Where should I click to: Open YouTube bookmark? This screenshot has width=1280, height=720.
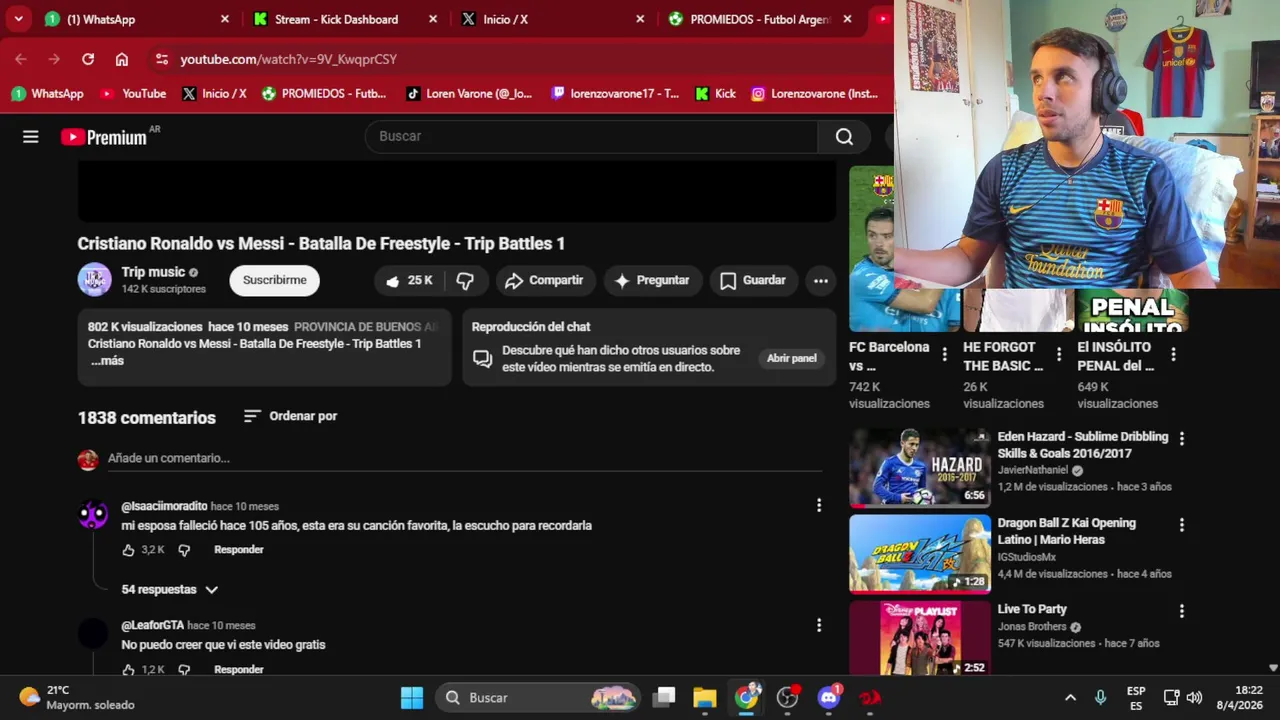[133, 93]
